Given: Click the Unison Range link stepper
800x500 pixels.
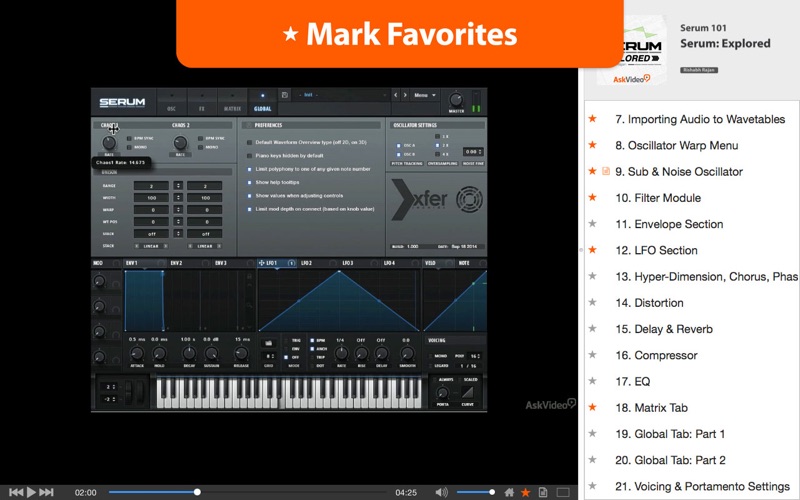Looking at the screenshot, I should (178, 186).
